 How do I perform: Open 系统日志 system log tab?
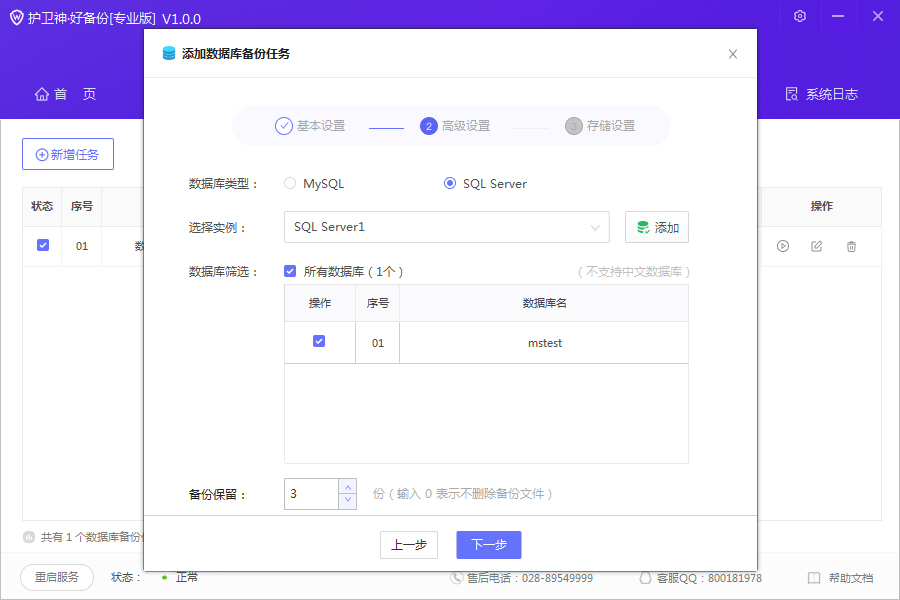pos(821,94)
